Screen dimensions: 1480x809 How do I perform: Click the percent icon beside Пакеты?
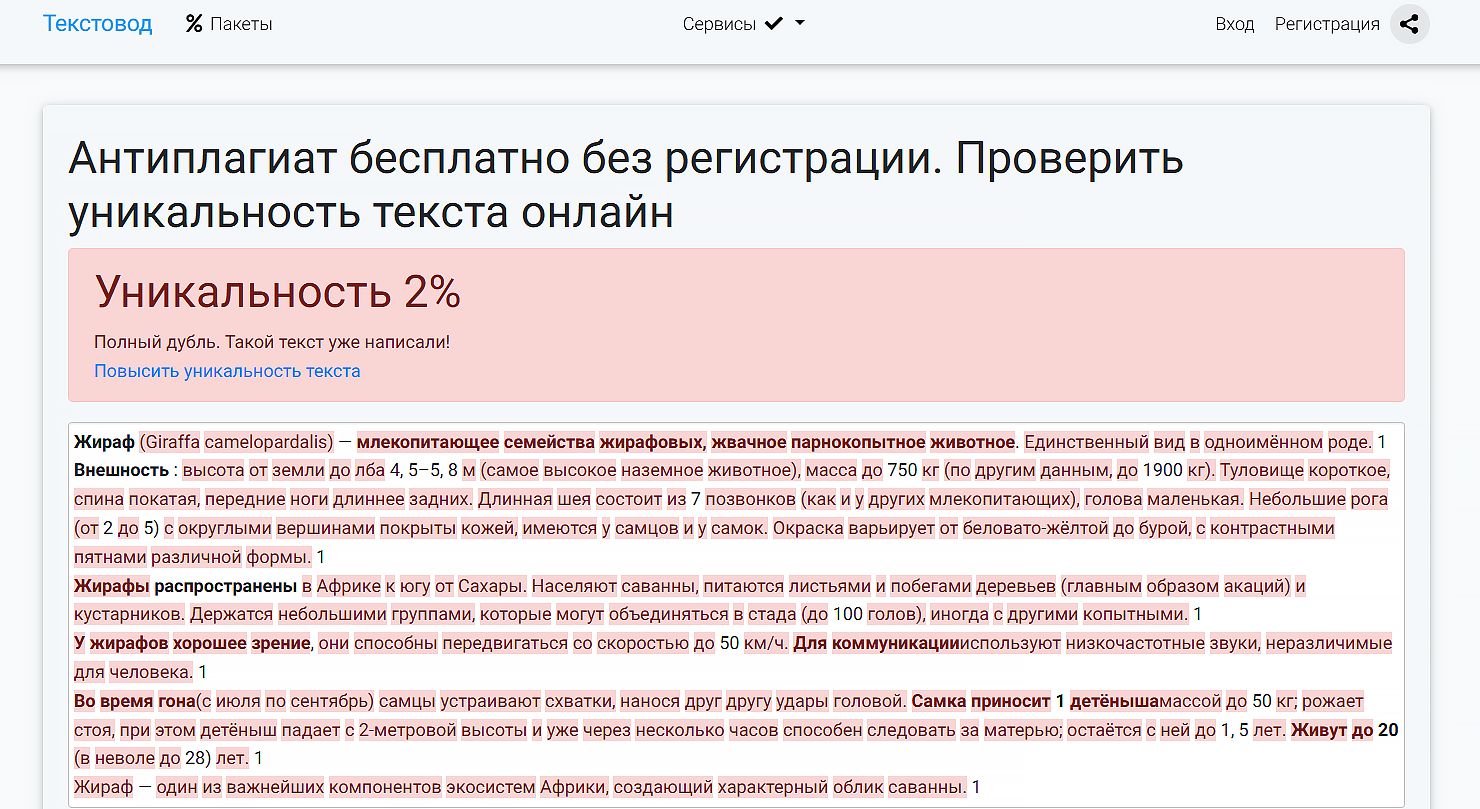194,24
